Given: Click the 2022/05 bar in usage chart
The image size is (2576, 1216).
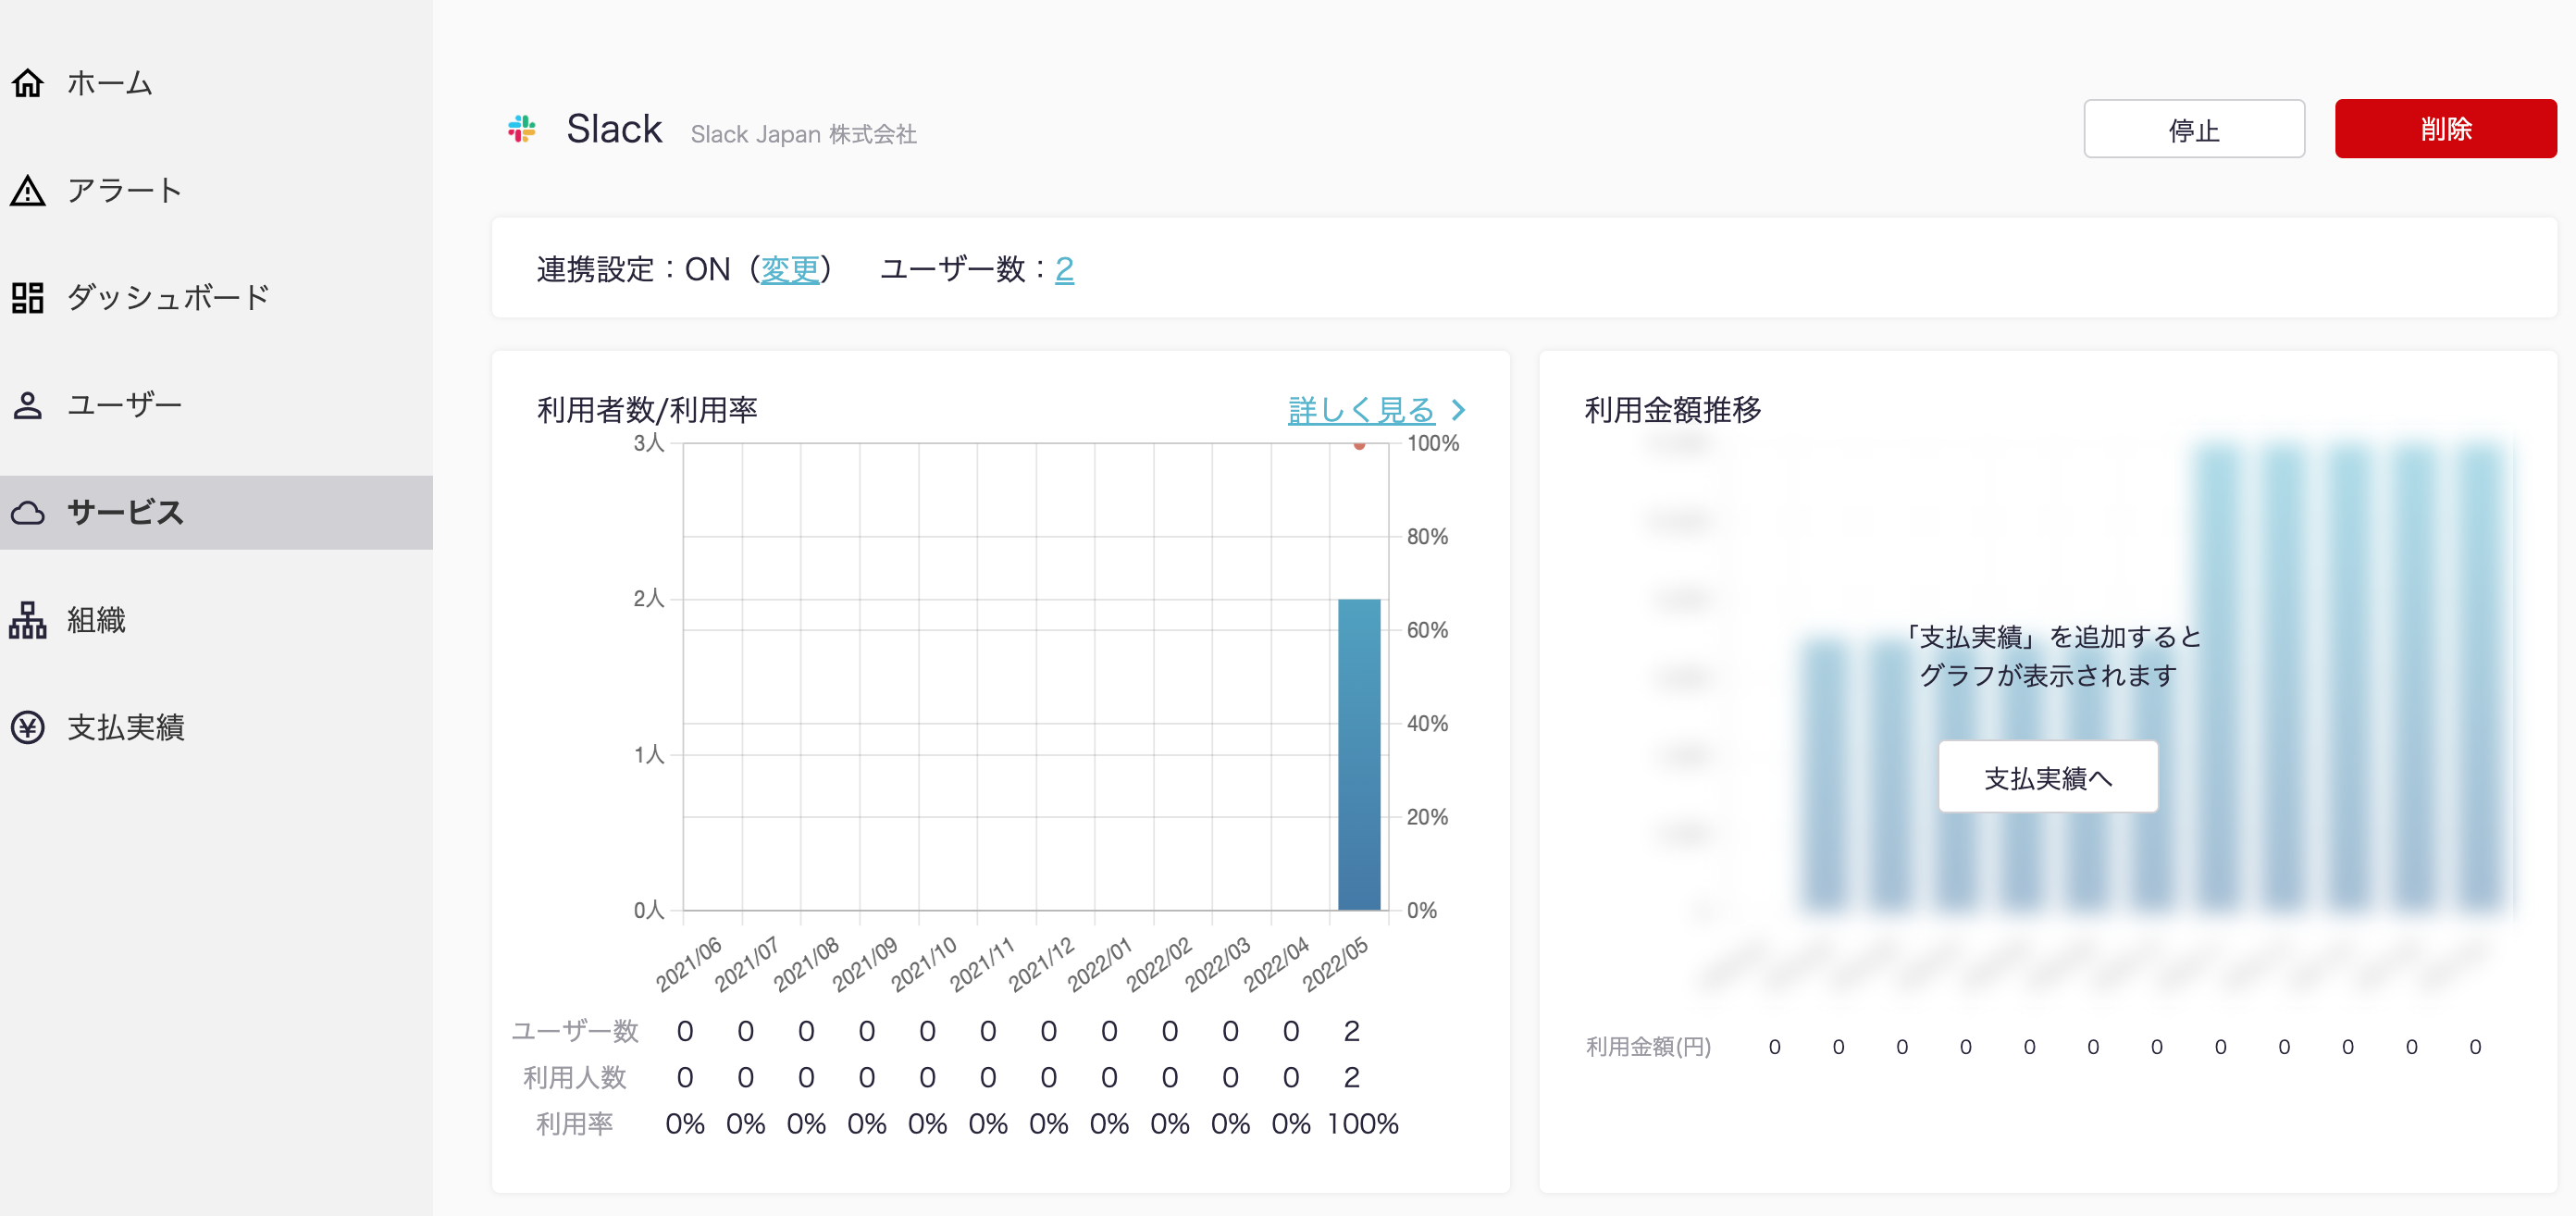Looking at the screenshot, I should 1358,755.
